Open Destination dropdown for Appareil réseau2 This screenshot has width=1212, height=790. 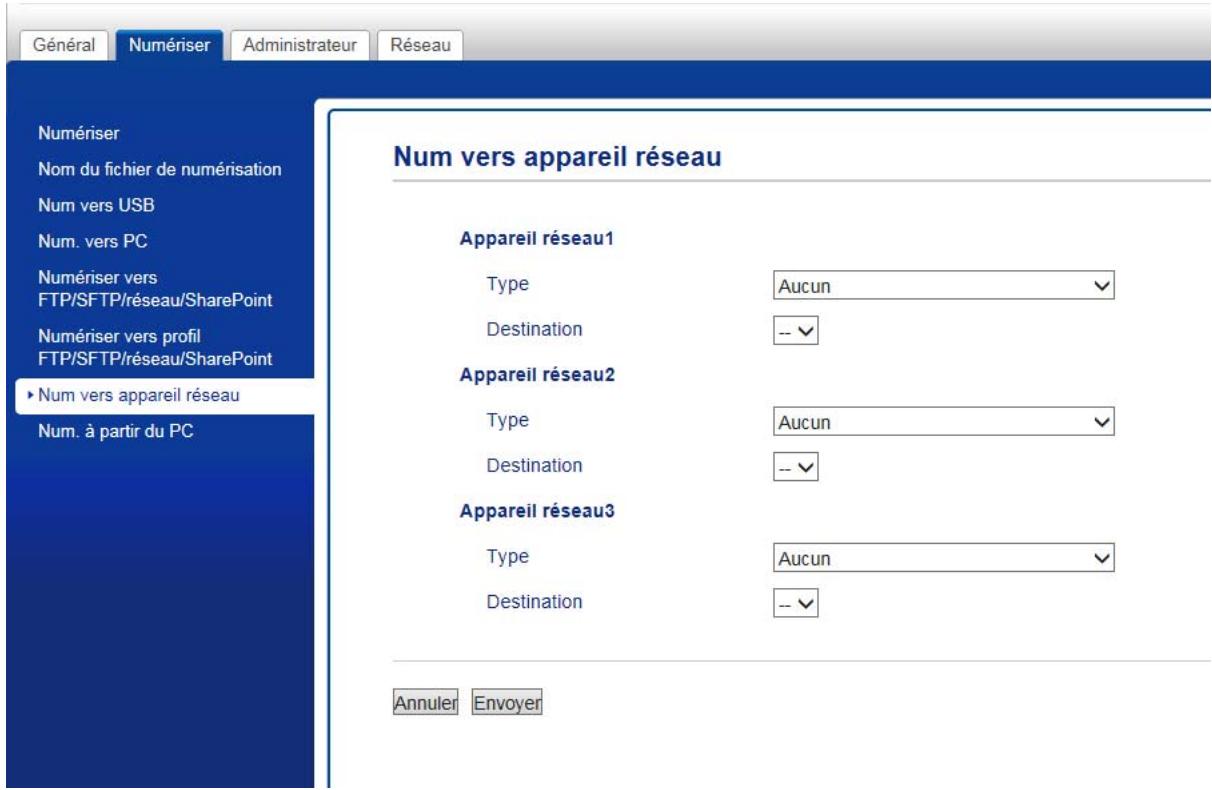[796, 467]
